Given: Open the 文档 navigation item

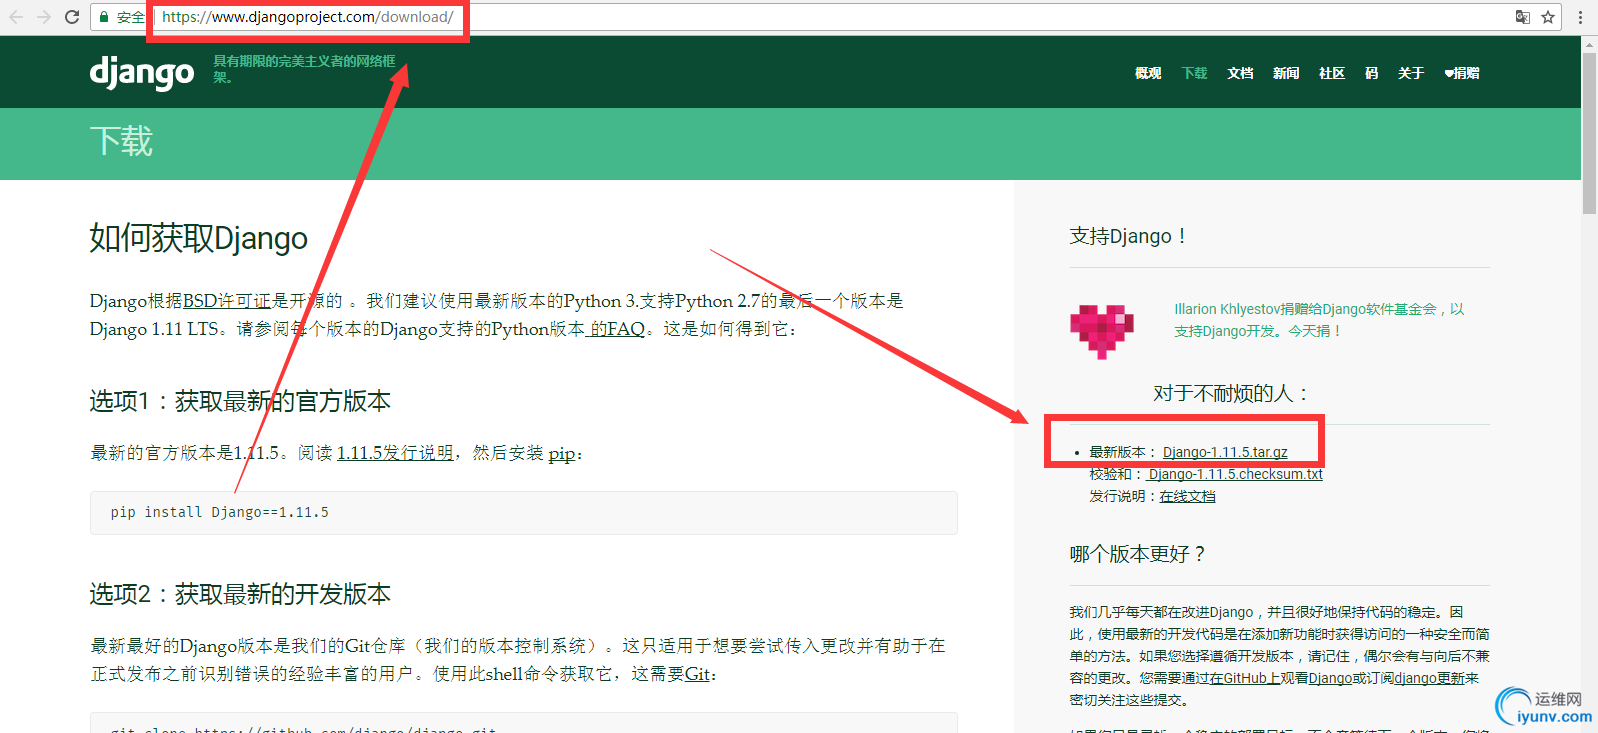Looking at the screenshot, I should (x=1240, y=73).
